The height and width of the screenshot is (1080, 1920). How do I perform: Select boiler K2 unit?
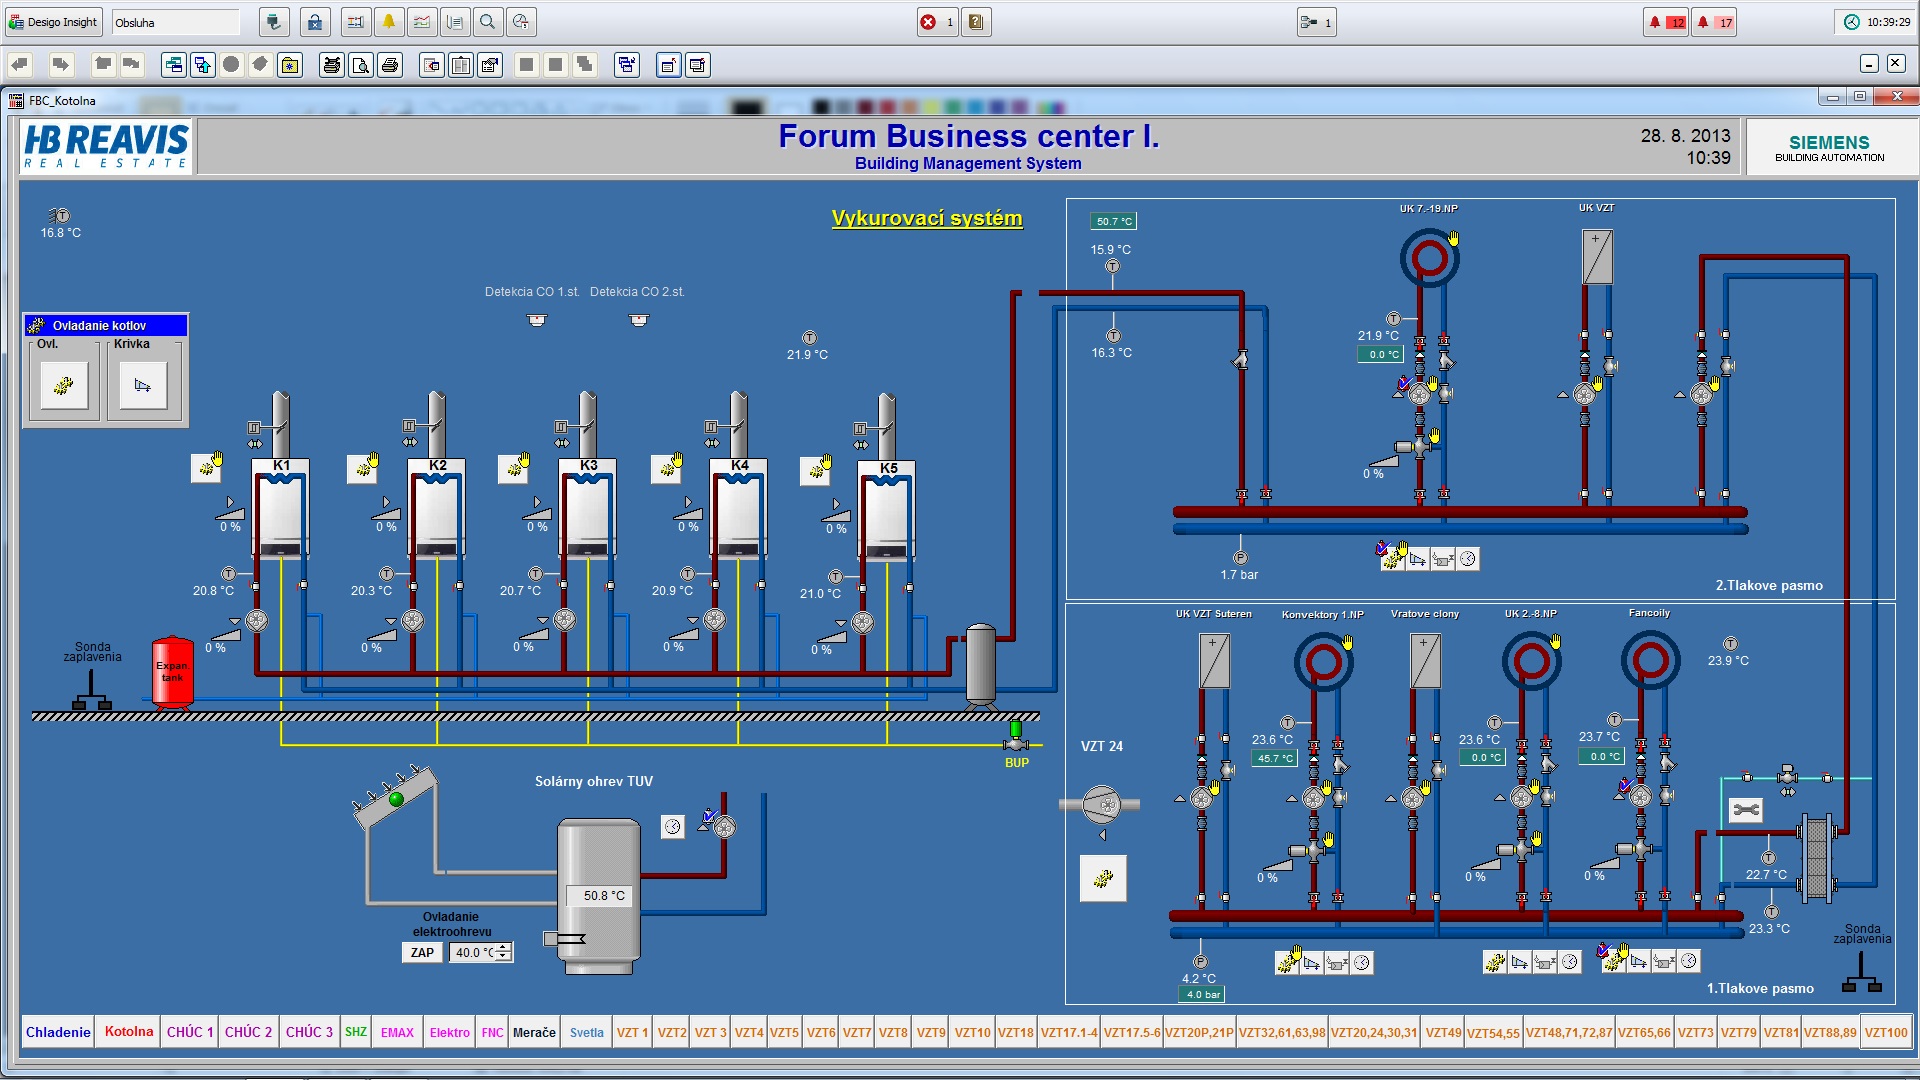pos(436,507)
